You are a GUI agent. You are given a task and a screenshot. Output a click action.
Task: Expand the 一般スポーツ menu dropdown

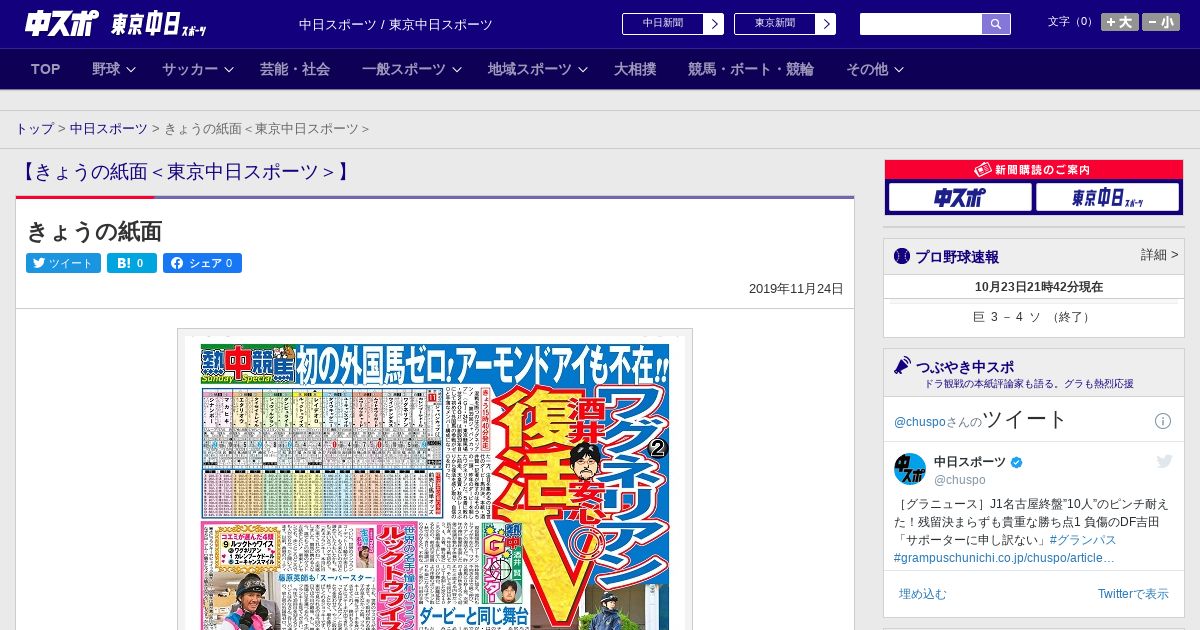411,69
